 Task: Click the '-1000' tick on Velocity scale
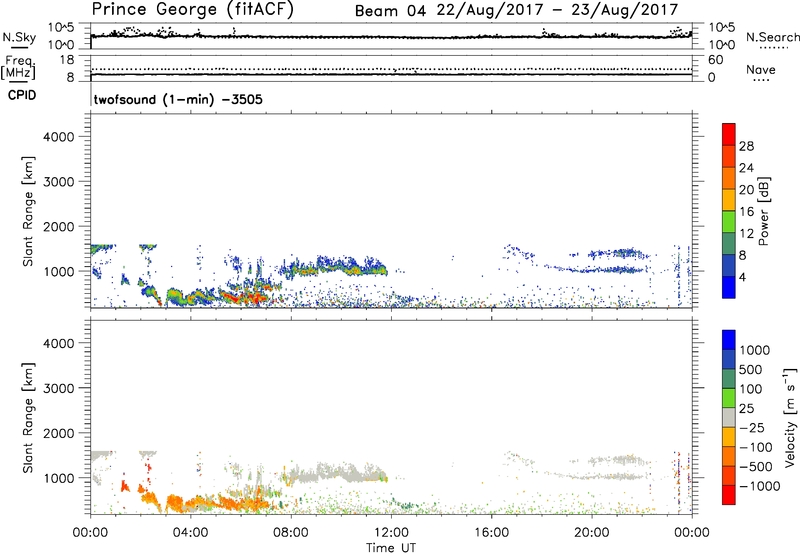[x=759, y=486]
